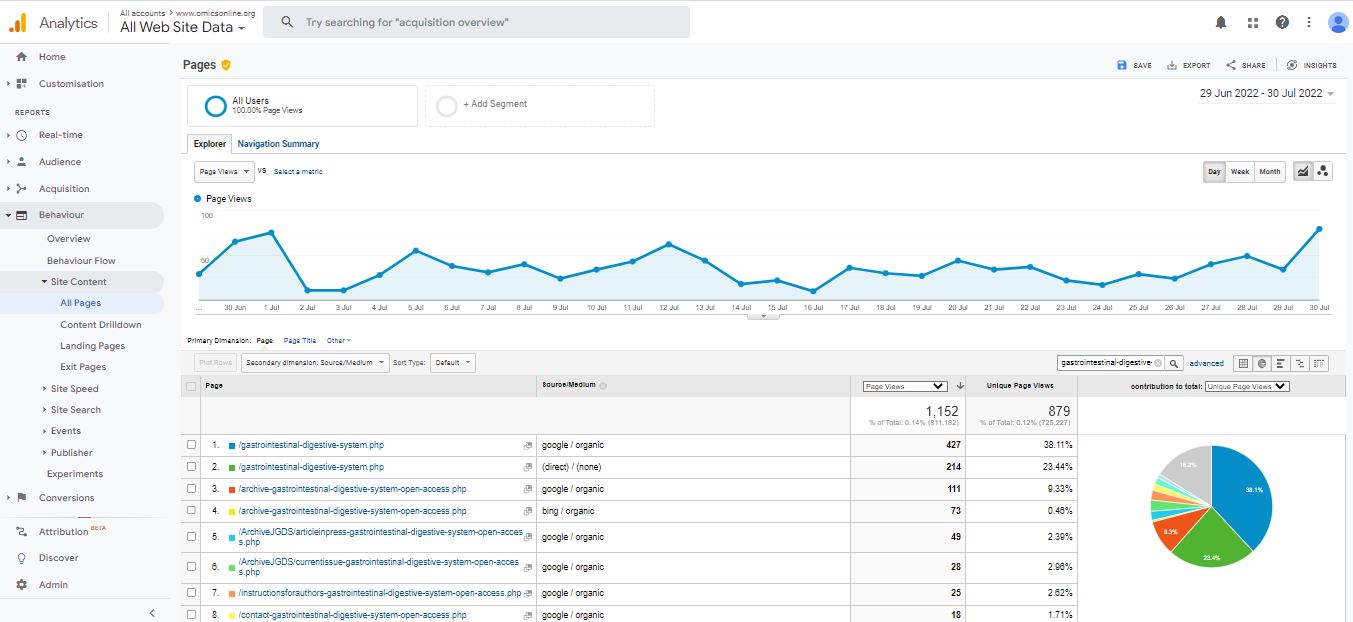Screen dimensions: 1353x622
Task: Click the Insights button
Action: point(1311,65)
